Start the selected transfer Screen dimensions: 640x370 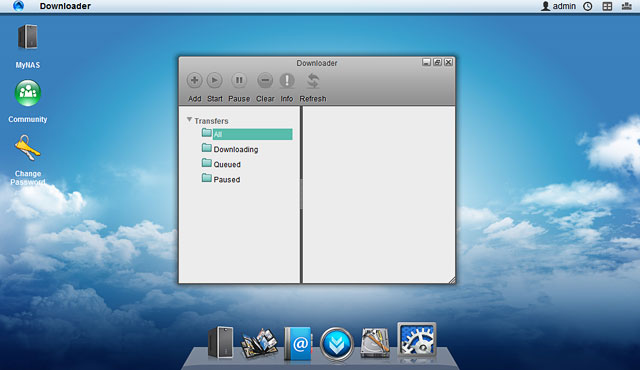pos(214,80)
